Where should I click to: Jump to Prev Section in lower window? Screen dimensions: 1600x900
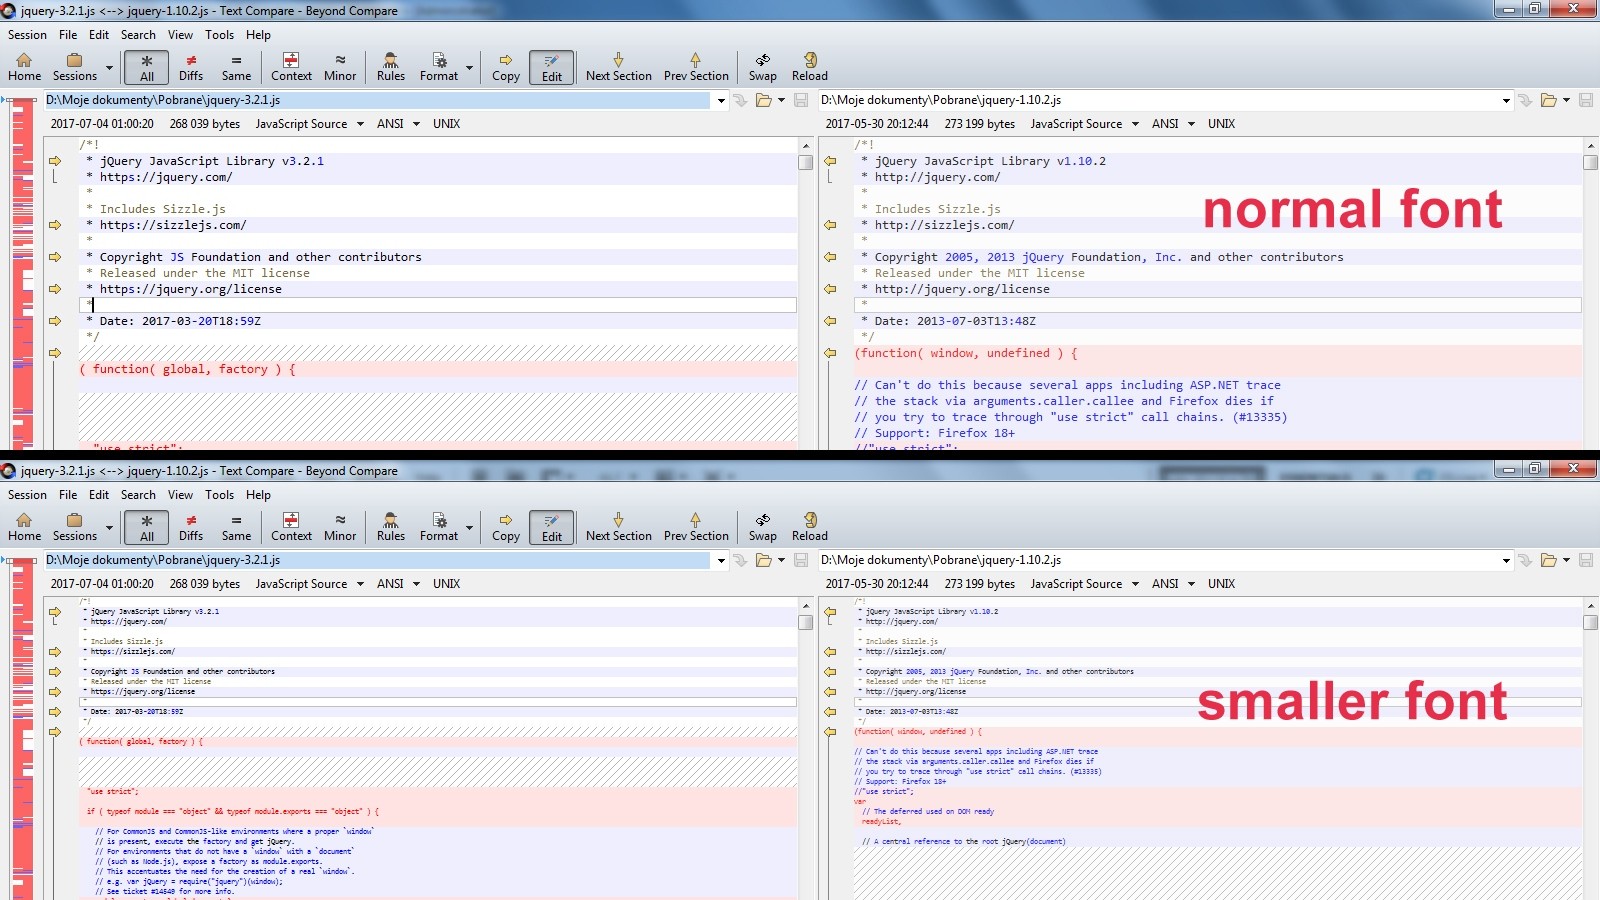coord(696,527)
